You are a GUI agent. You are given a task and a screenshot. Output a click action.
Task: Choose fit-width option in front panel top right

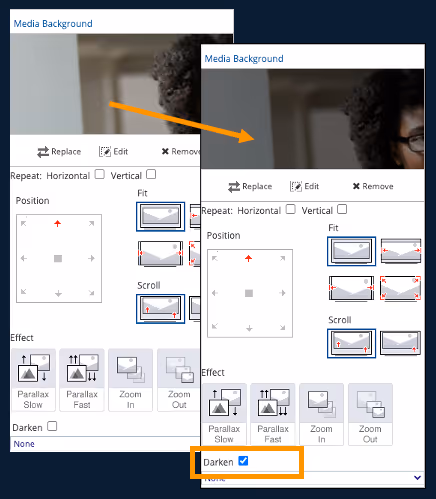tap(401, 251)
